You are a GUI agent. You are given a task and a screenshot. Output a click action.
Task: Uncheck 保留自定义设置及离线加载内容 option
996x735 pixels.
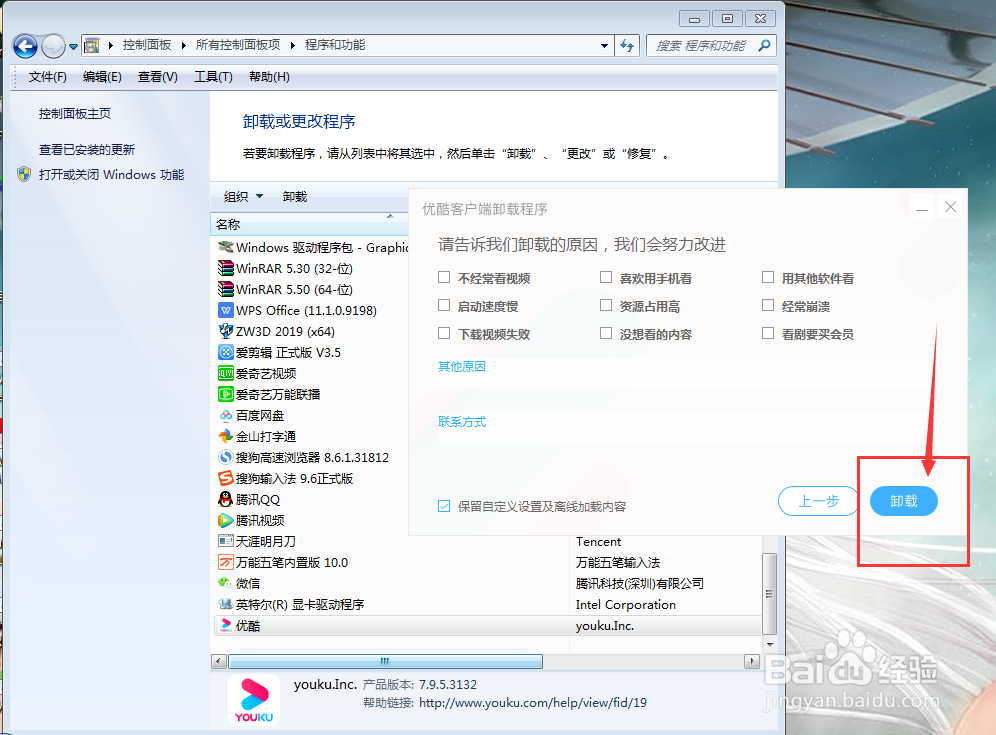444,506
